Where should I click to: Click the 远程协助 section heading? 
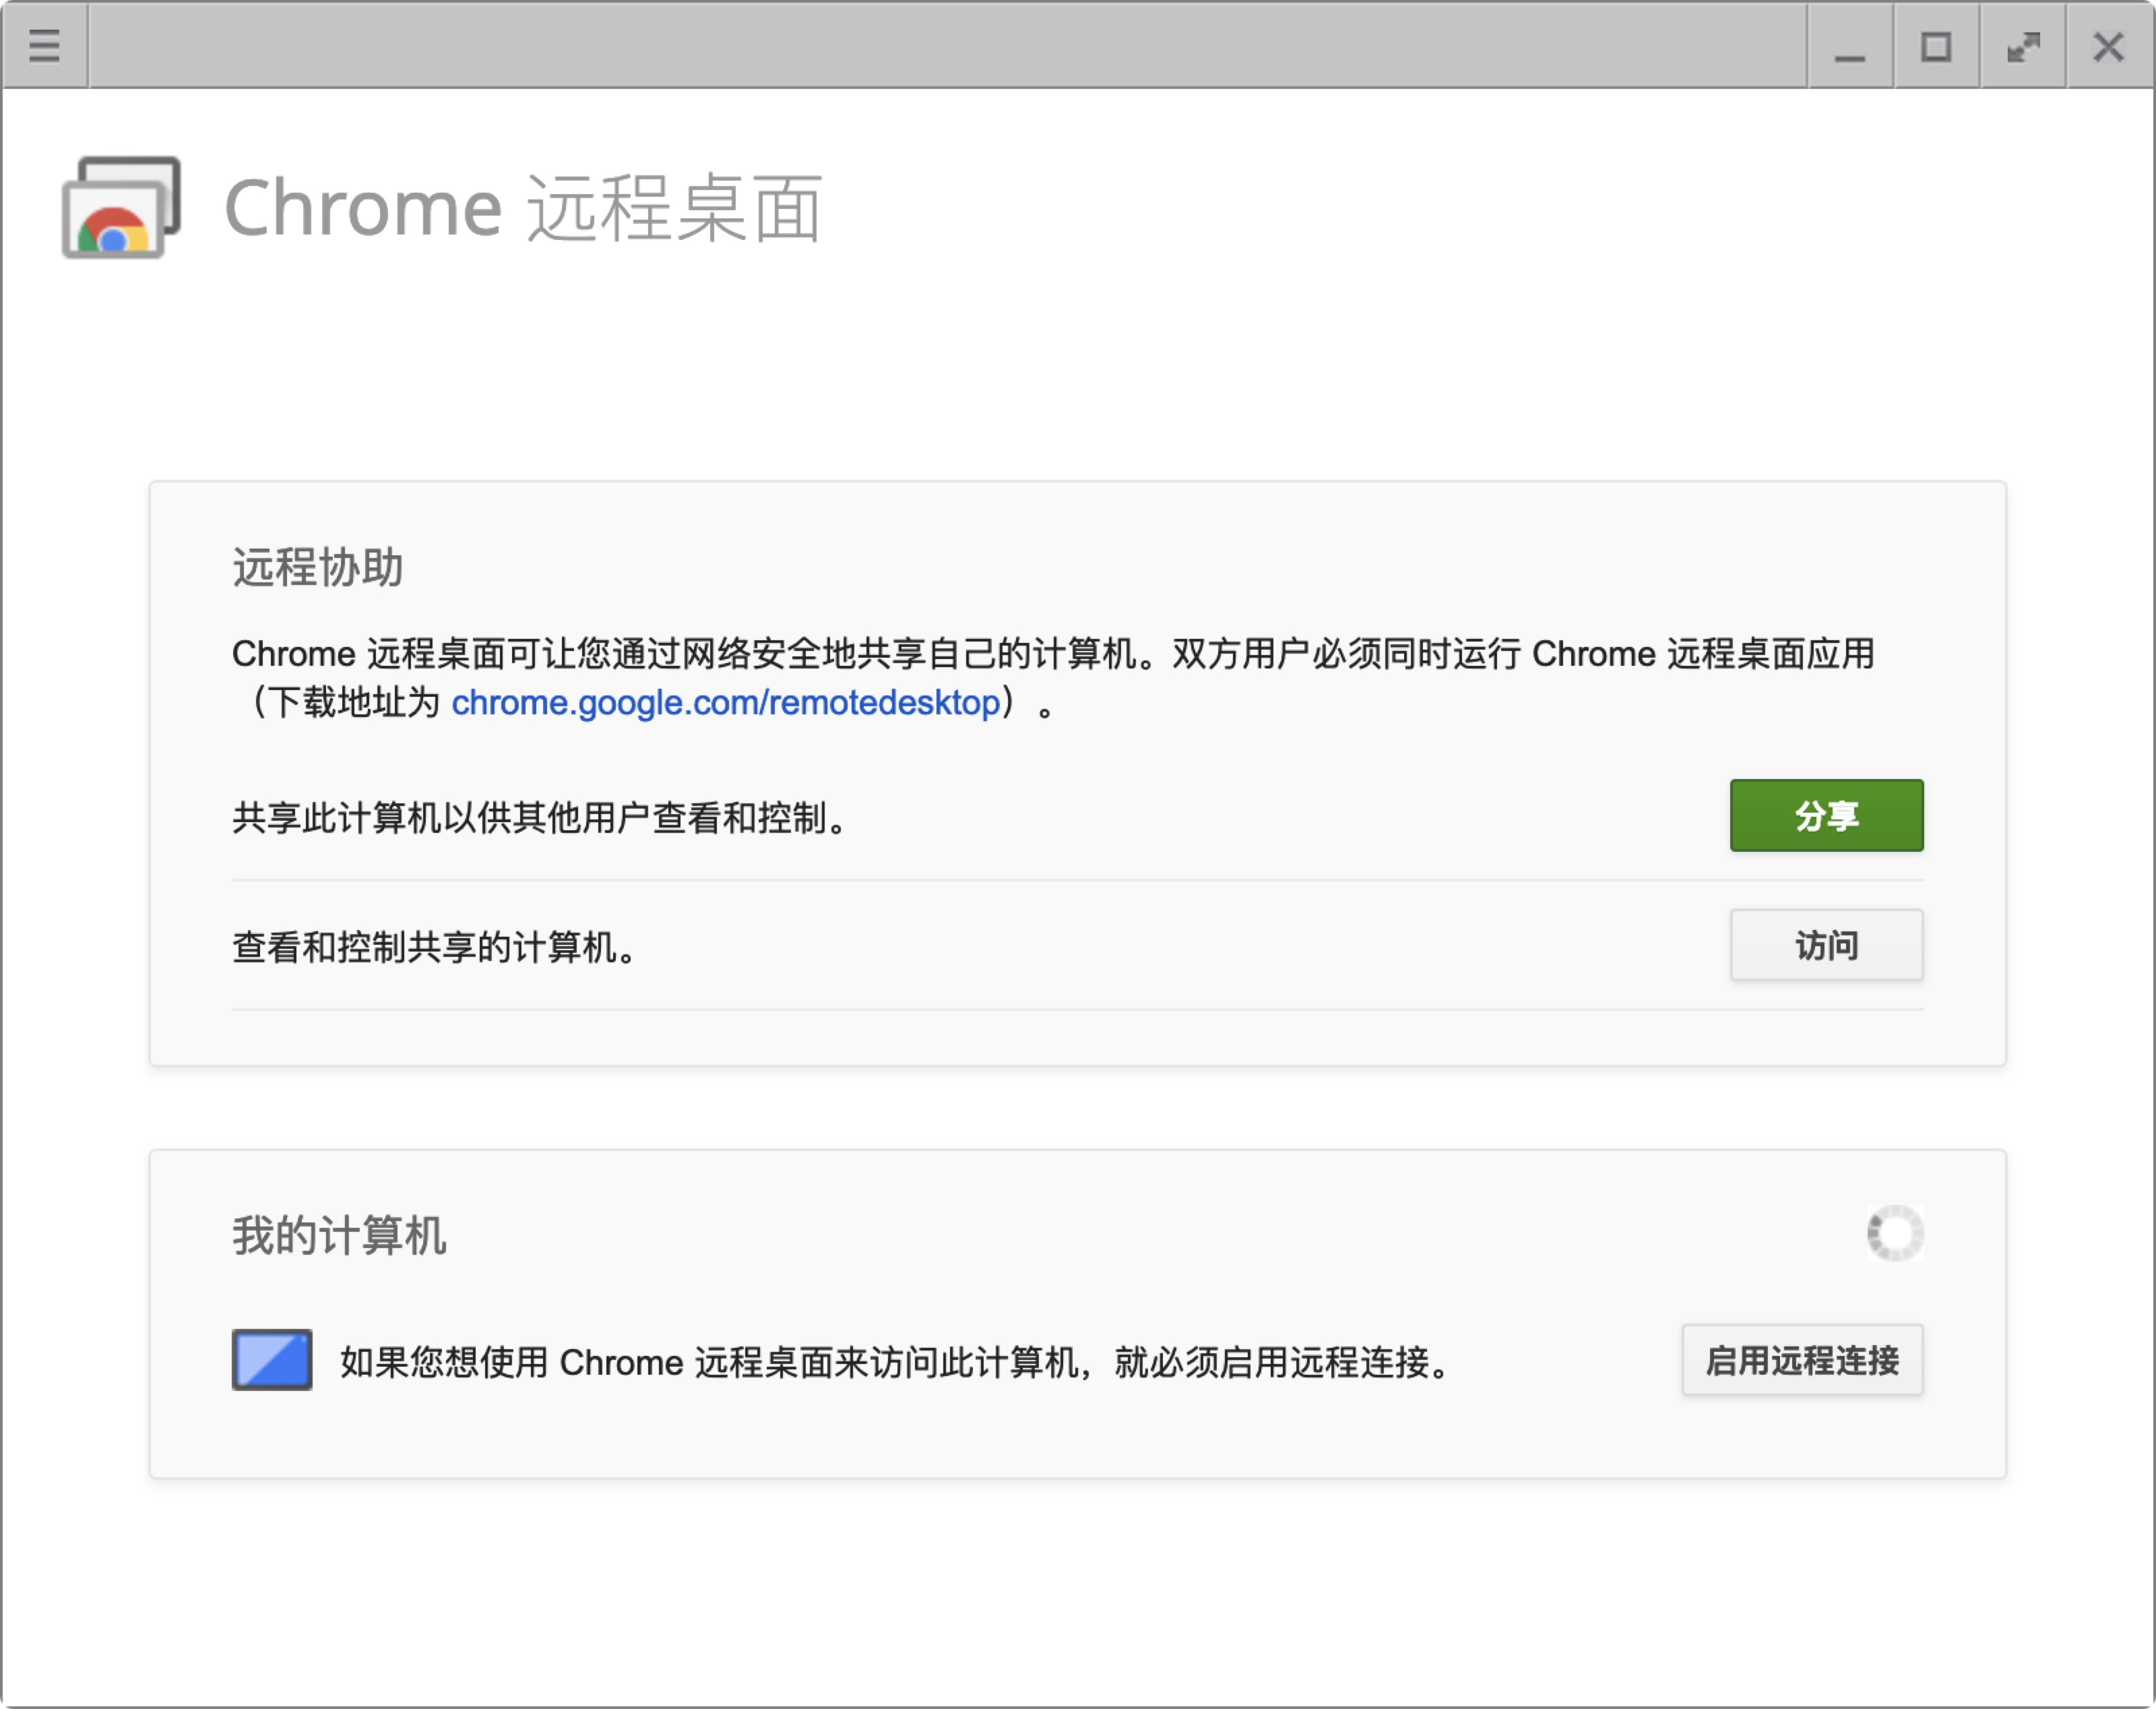click(318, 567)
